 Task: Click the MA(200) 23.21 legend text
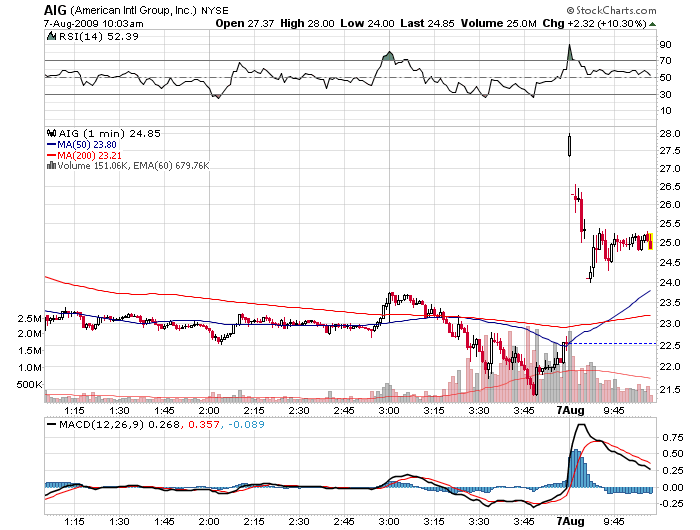[x=89, y=156]
